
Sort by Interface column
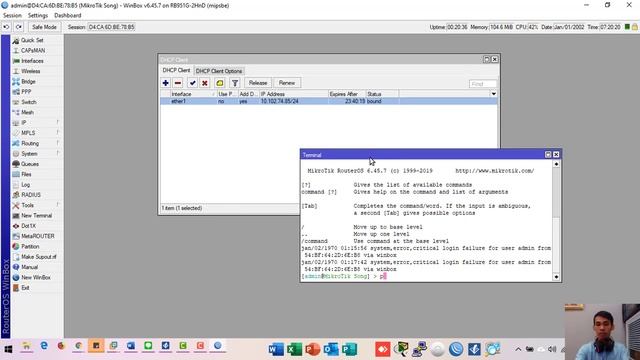193,94
